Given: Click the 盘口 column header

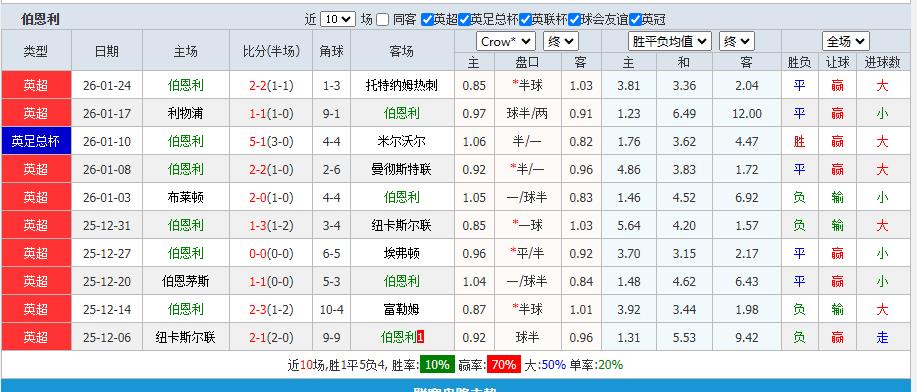Looking at the screenshot, I should [527, 62].
